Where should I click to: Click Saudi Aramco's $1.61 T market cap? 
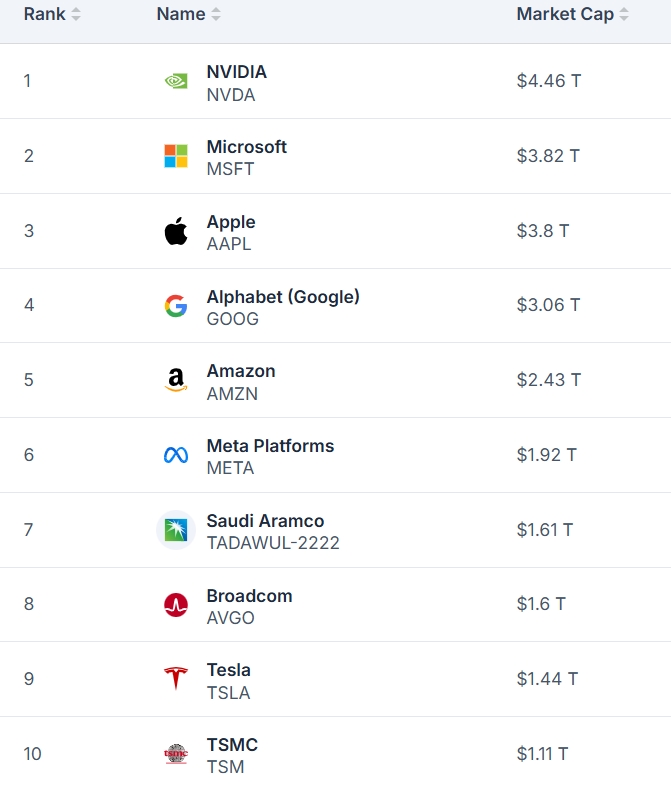coord(546,530)
